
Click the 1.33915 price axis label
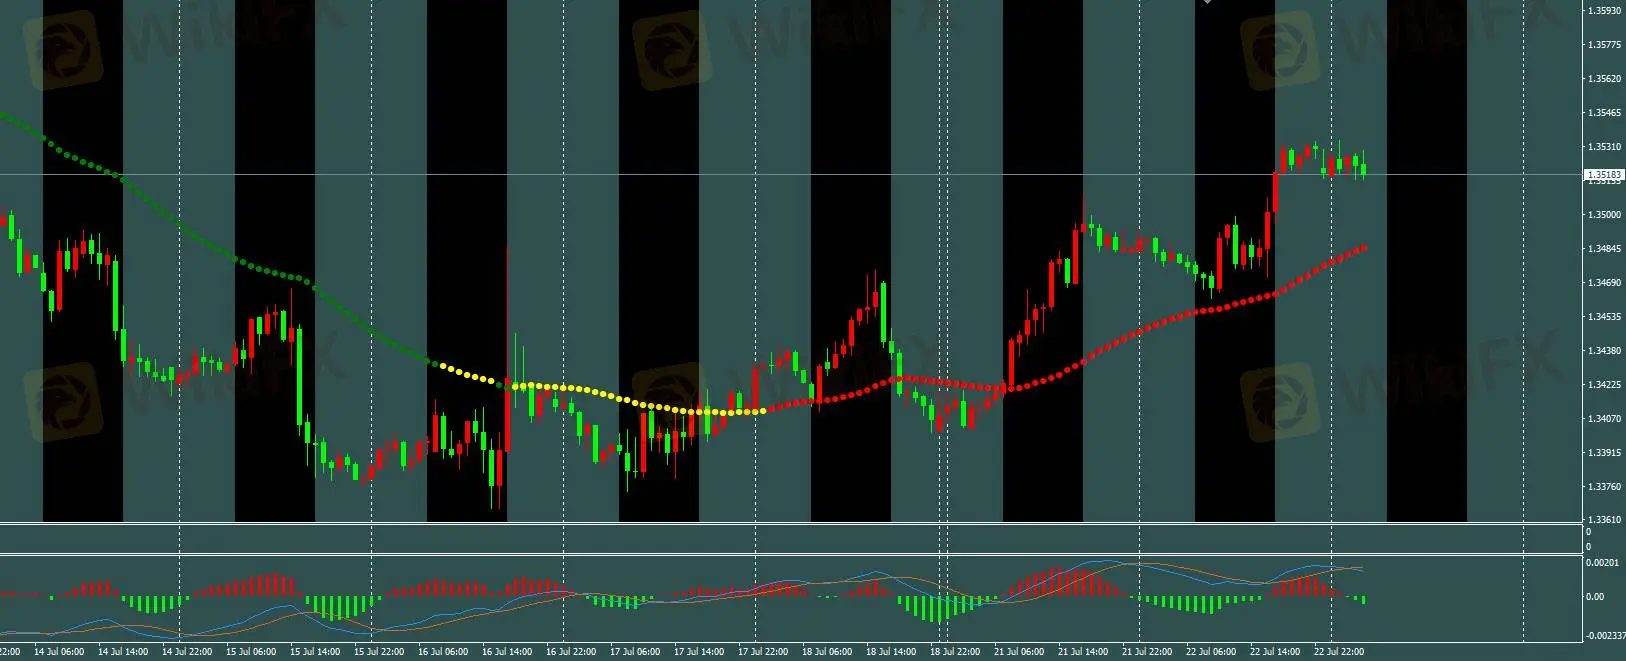click(x=1604, y=453)
